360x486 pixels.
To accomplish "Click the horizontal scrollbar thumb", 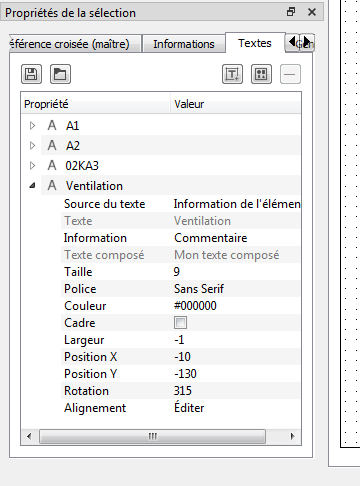I will (153, 436).
